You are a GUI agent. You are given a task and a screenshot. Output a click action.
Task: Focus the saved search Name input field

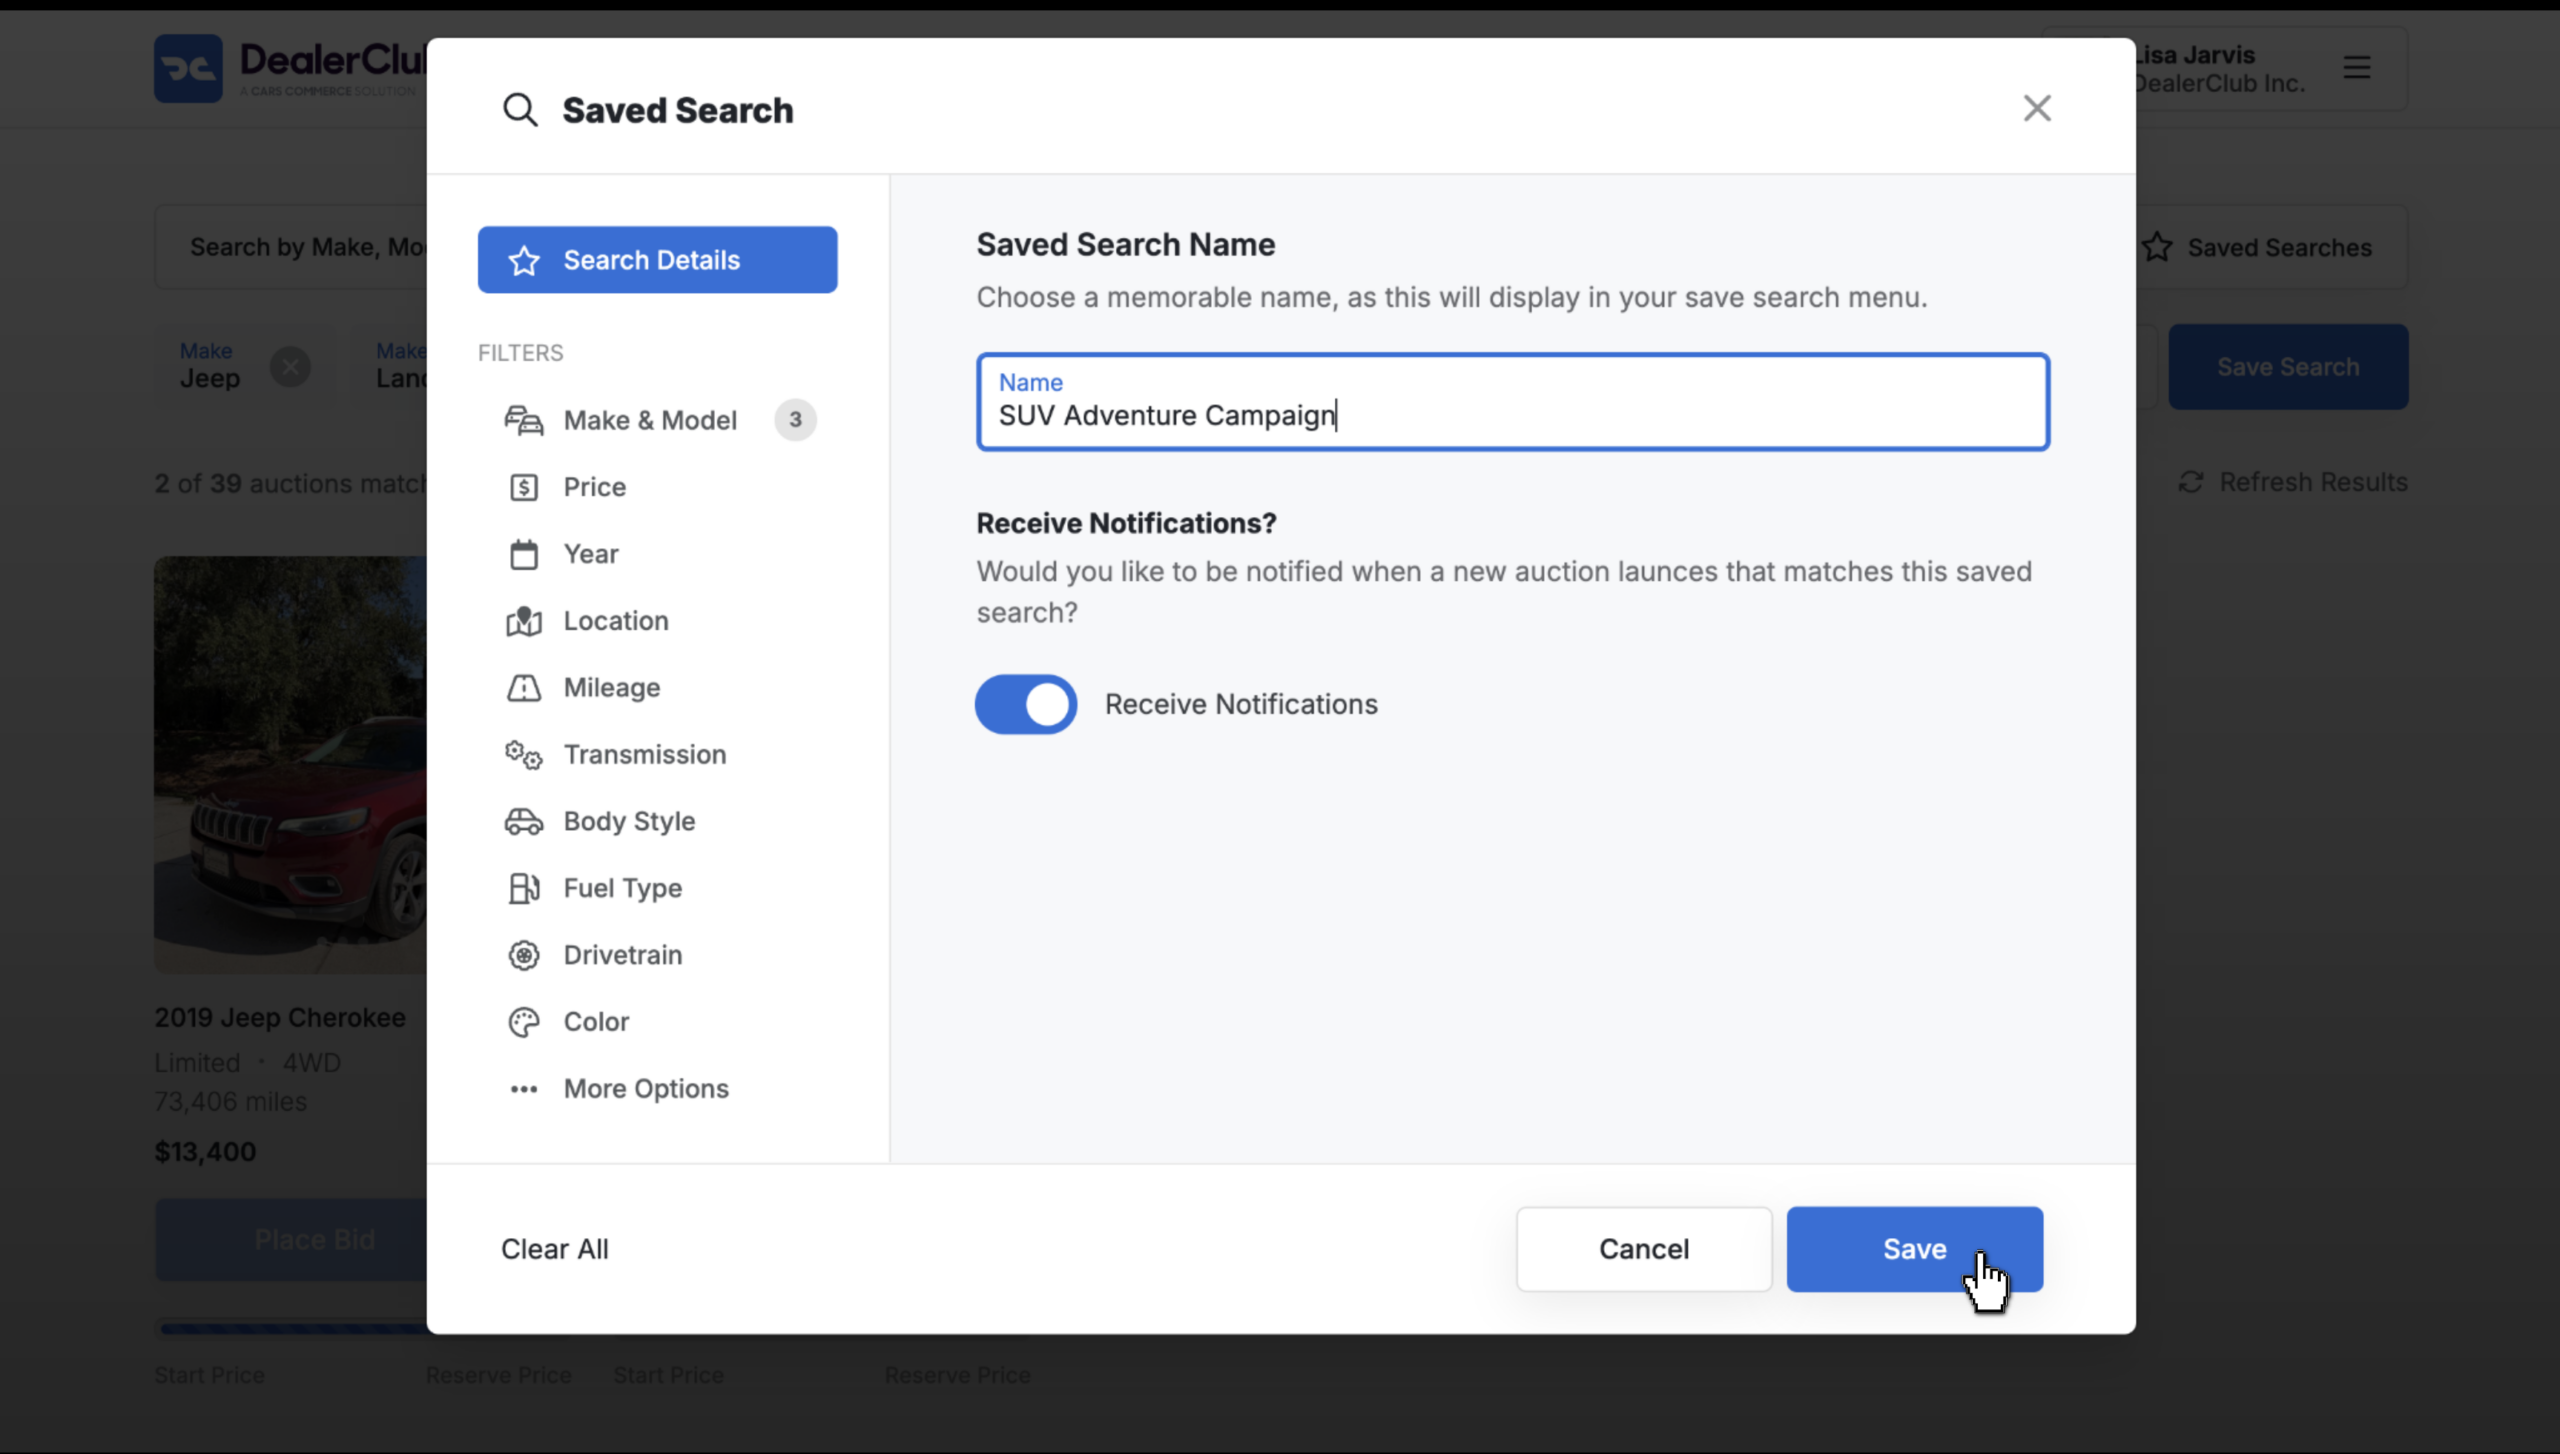click(x=1513, y=402)
